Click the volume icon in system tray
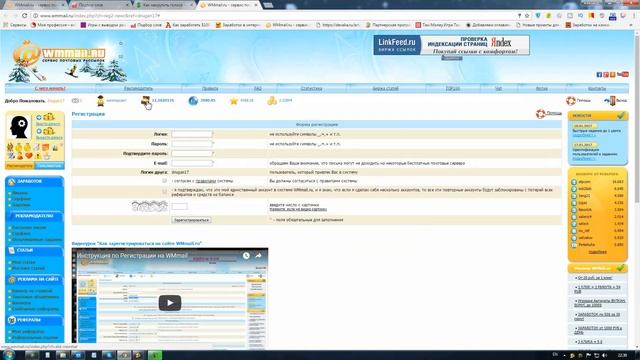Image resolution: width=640 pixels, height=360 pixels. click(x=604, y=356)
